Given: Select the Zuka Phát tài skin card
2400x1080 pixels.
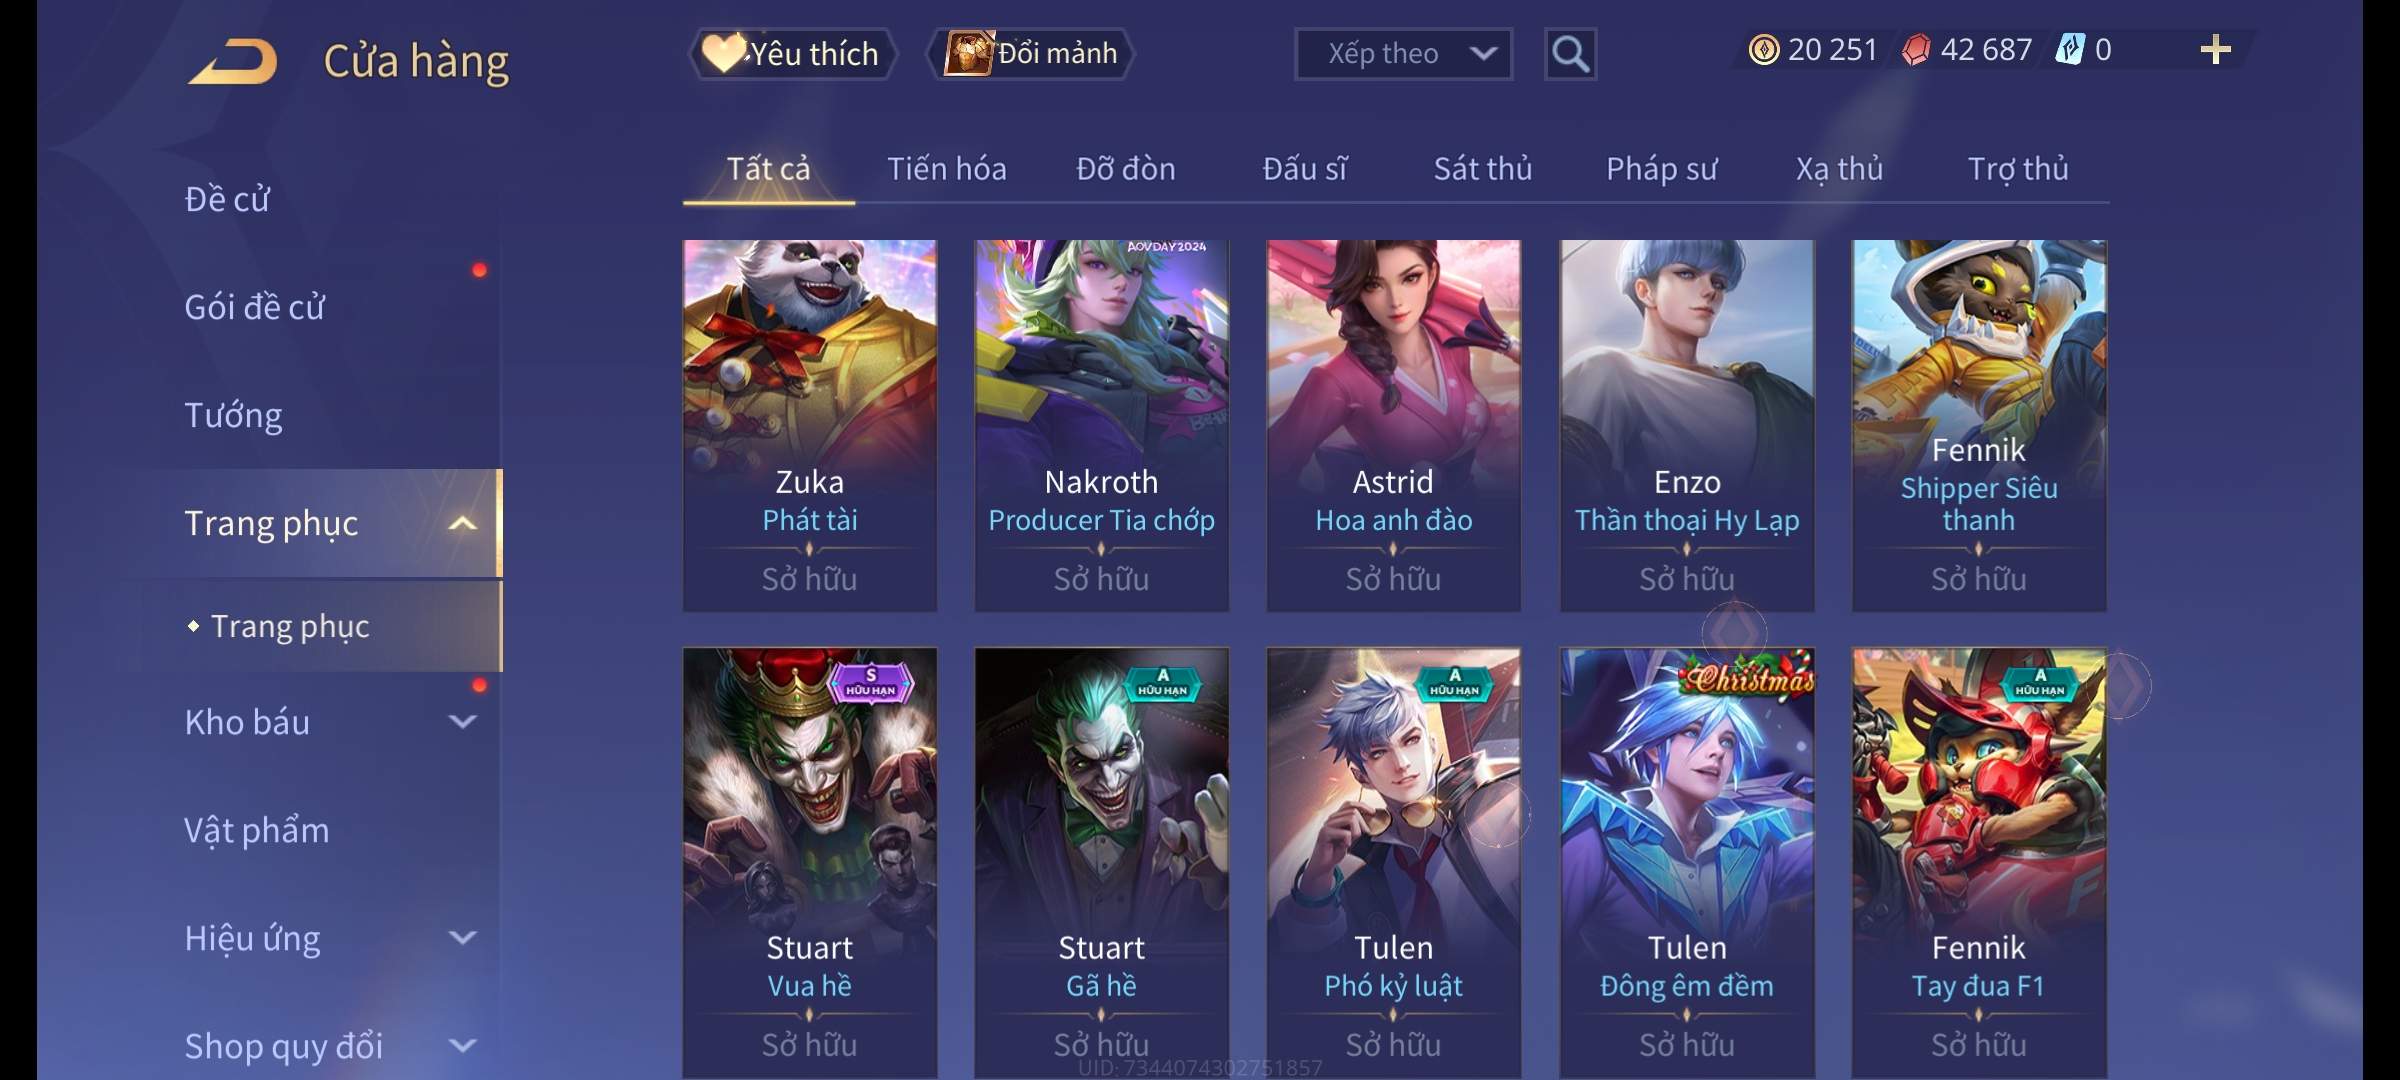Looking at the screenshot, I should 810,425.
